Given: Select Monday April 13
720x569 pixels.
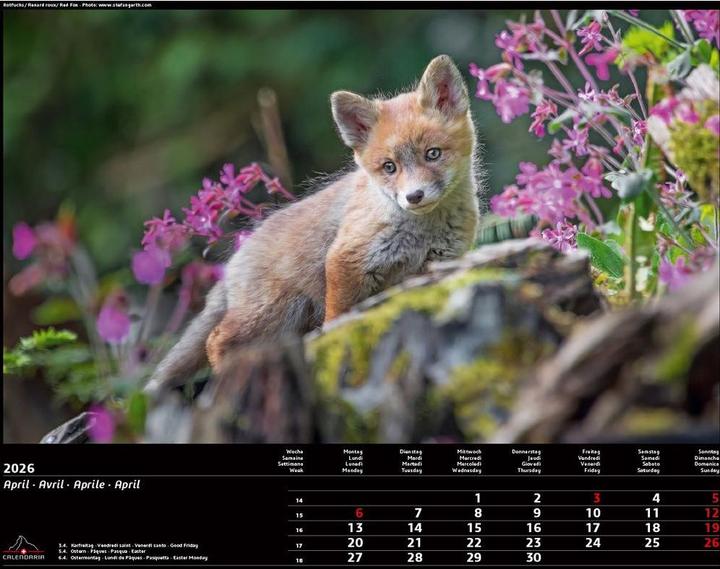Looking at the screenshot, I should tap(355, 528).
